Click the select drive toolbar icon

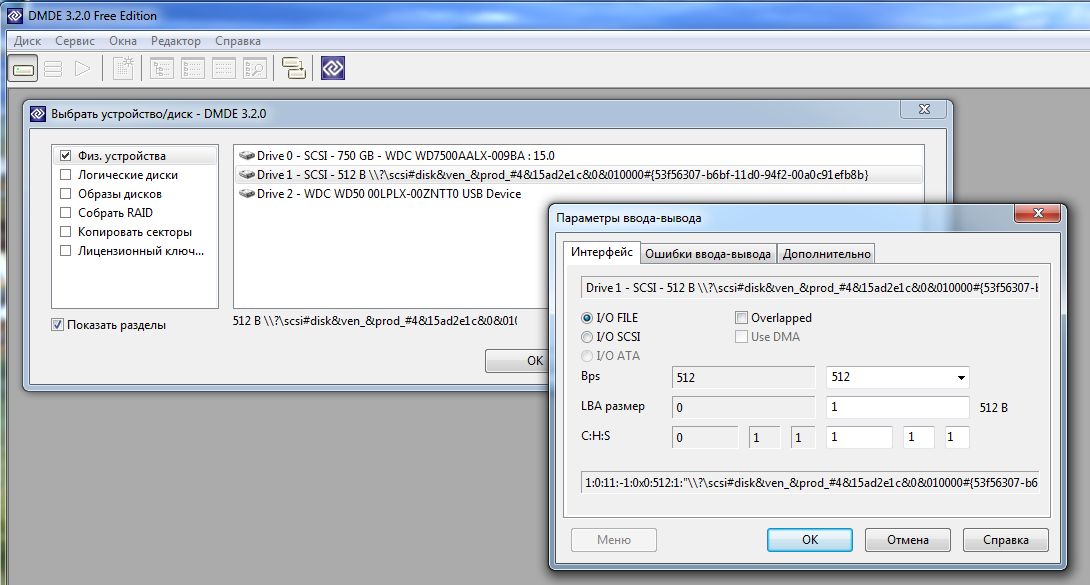click(24, 68)
